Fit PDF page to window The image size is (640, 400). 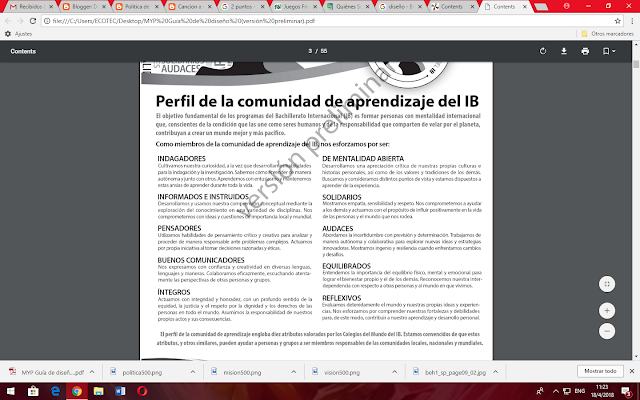click(x=607, y=284)
